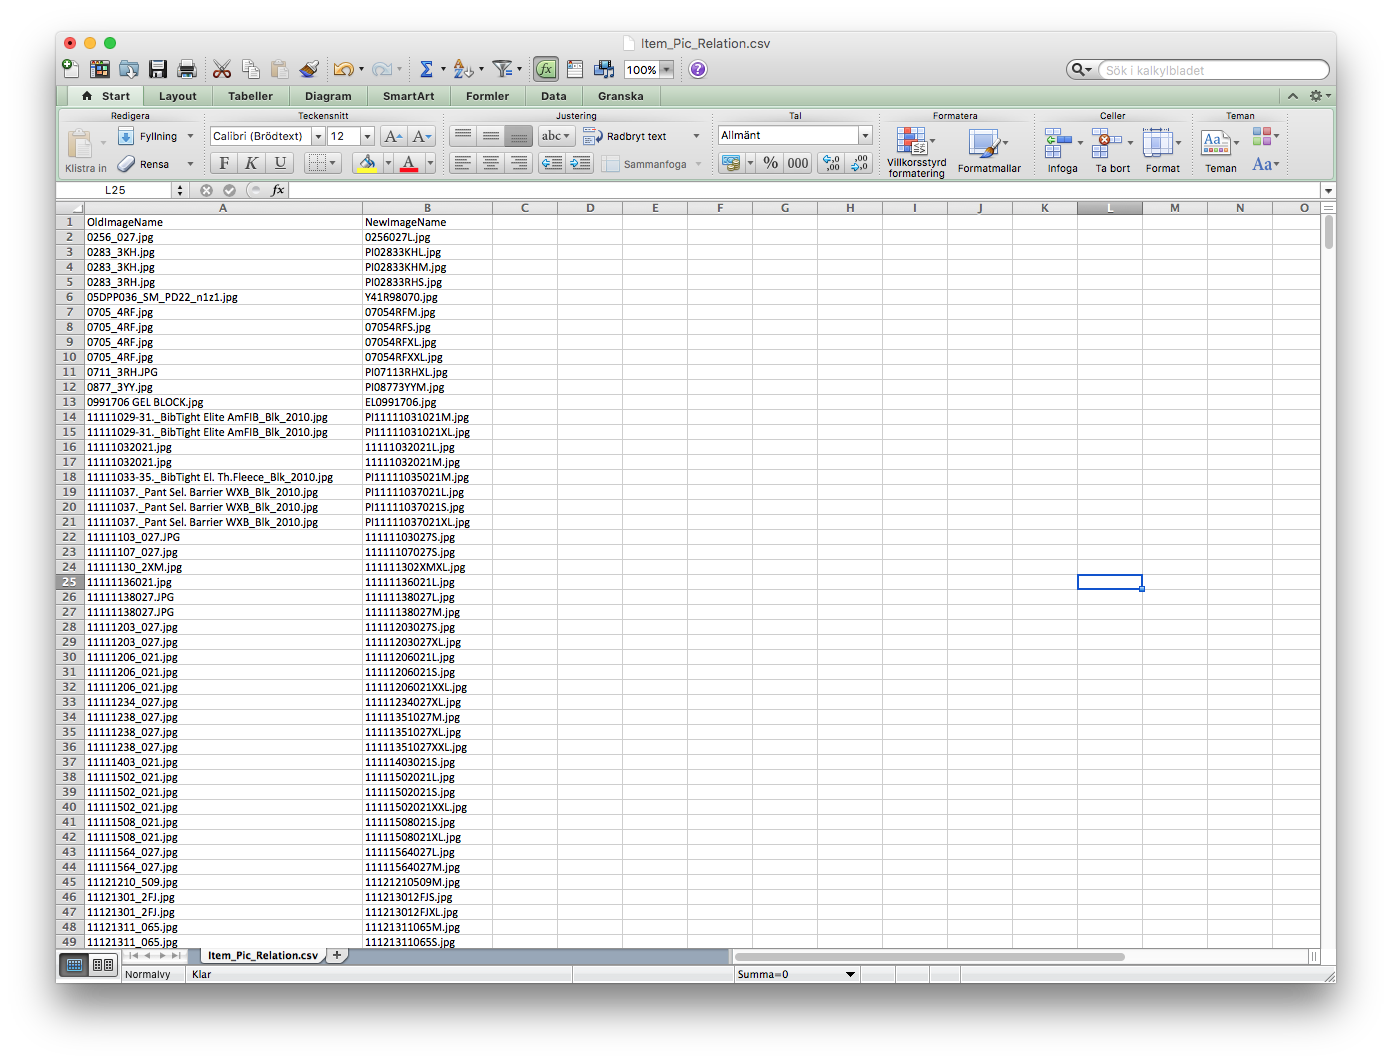Click the Klistra in paste button
1392x1063 pixels.
tap(84, 152)
